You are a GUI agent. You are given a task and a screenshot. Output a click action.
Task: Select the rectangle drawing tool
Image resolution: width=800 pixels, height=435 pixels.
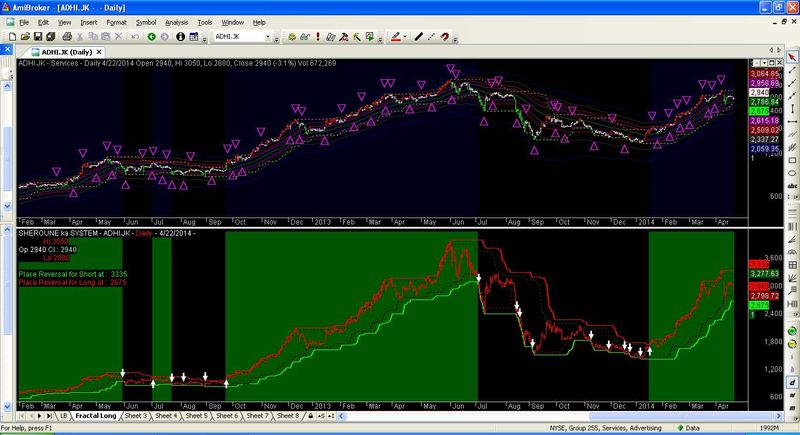(x=792, y=160)
